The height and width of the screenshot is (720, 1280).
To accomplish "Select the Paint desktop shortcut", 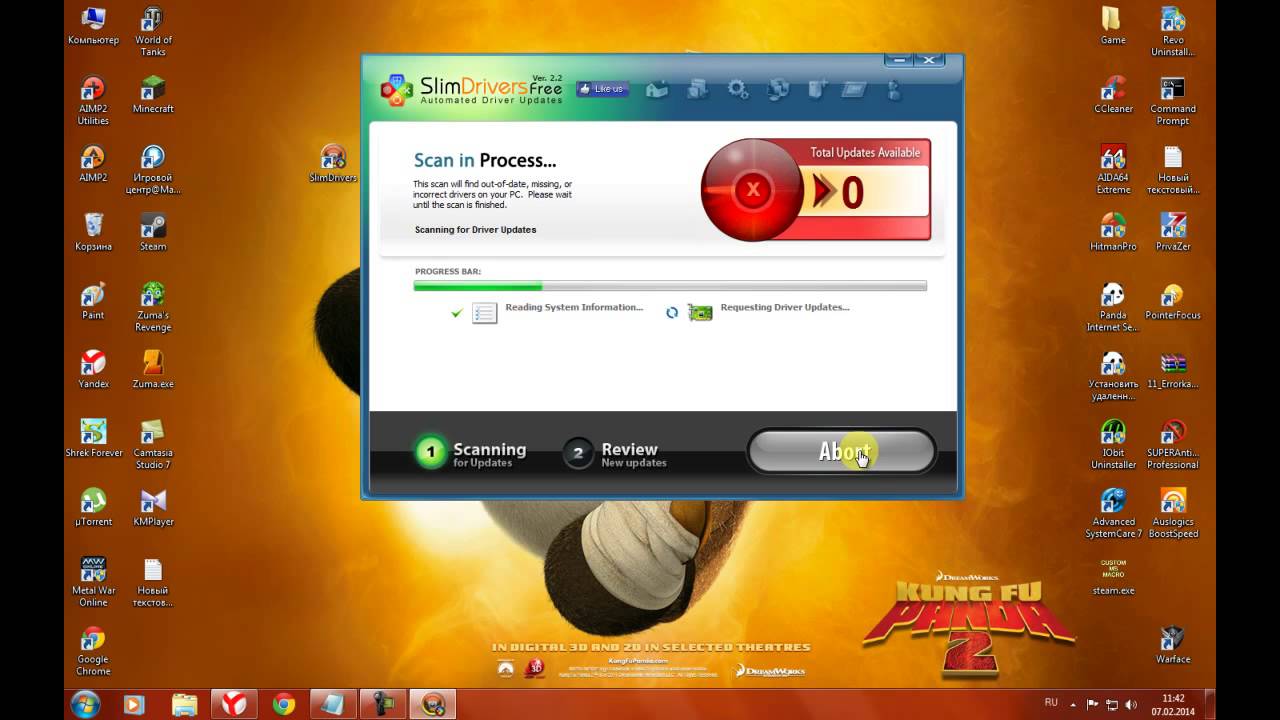I will (93, 301).
